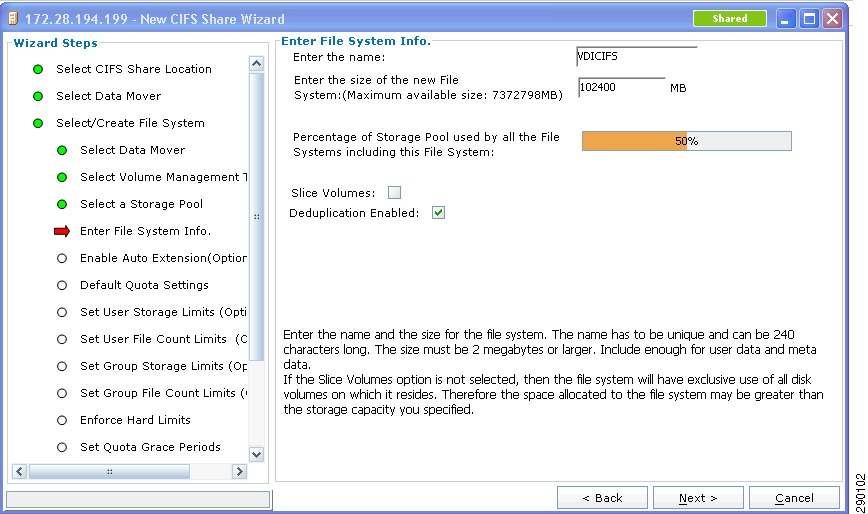Click the circle icon beside Set Quota Grace Periods
This screenshot has width=868, height=514.
point(62,447)
